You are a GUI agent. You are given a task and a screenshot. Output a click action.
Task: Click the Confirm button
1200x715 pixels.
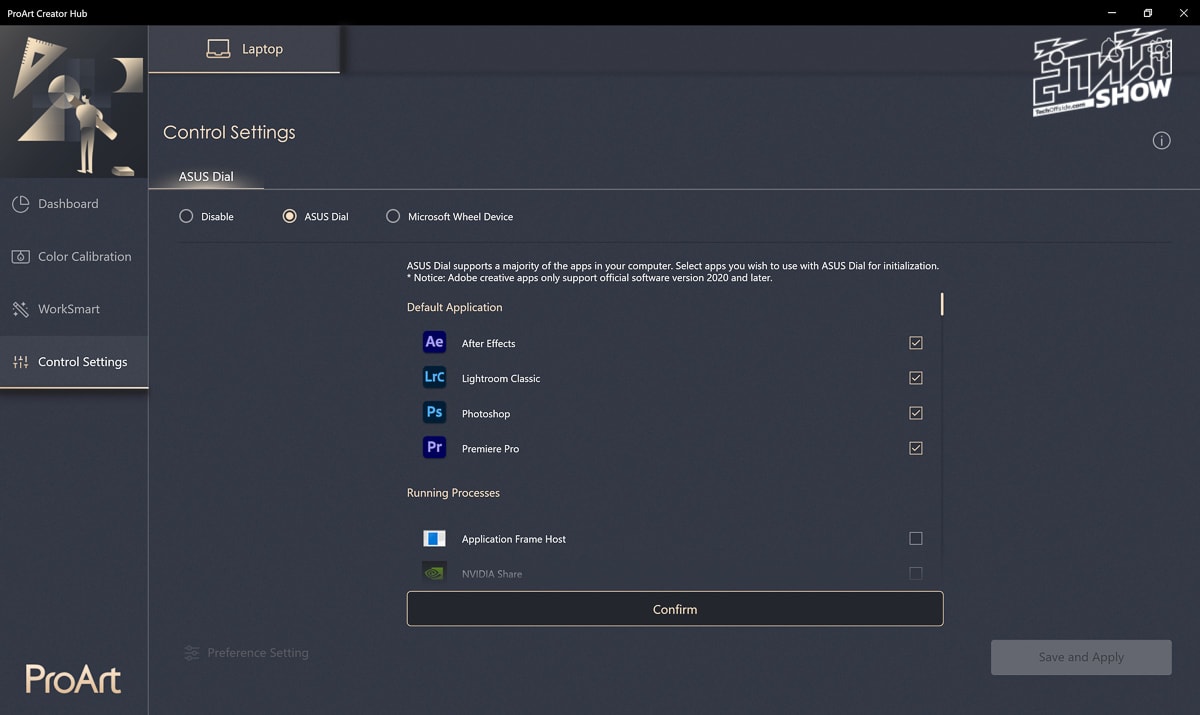pyautogui.click(x=675, y=609)
